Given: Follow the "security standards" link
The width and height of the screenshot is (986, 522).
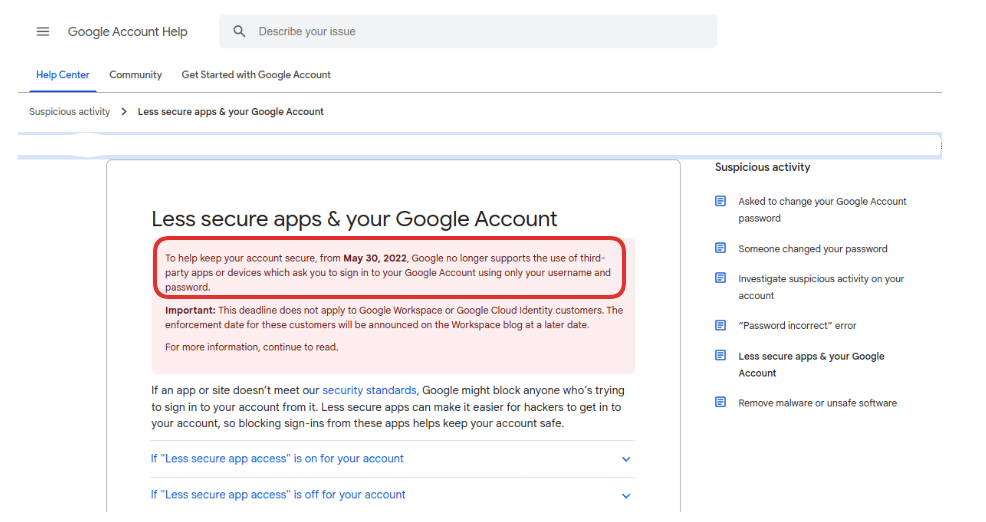Looking at the screenshot, I should (368, 391).
